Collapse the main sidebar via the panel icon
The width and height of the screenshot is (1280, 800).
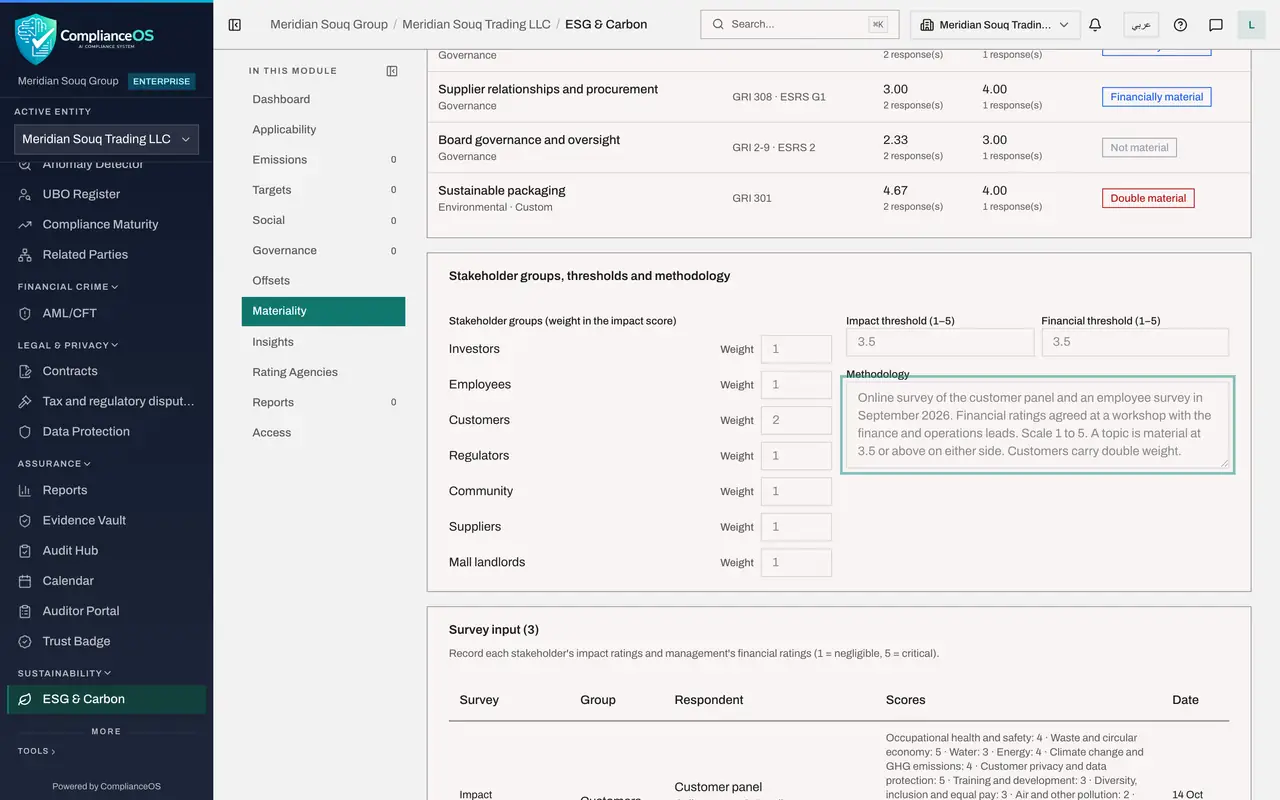point(235,24)
